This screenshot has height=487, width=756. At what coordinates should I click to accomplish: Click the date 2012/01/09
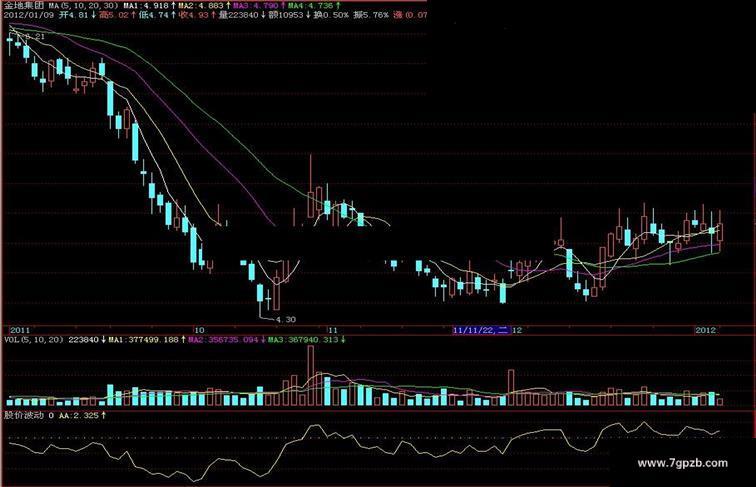pos(28,15)
